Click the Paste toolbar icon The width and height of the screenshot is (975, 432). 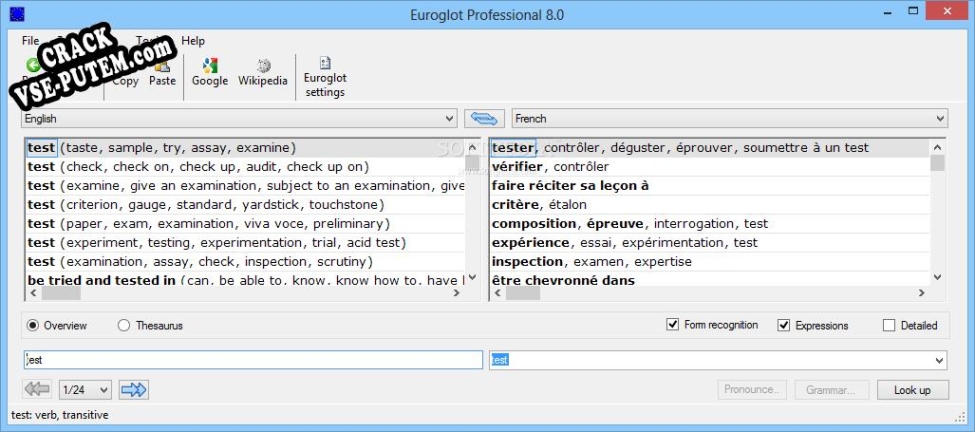pyautogui.click(x=162, y=72)
